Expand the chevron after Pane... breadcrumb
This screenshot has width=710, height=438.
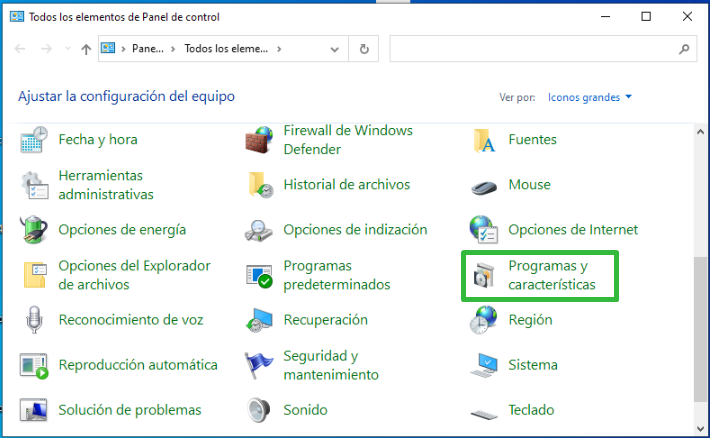(x=173, y=49)
